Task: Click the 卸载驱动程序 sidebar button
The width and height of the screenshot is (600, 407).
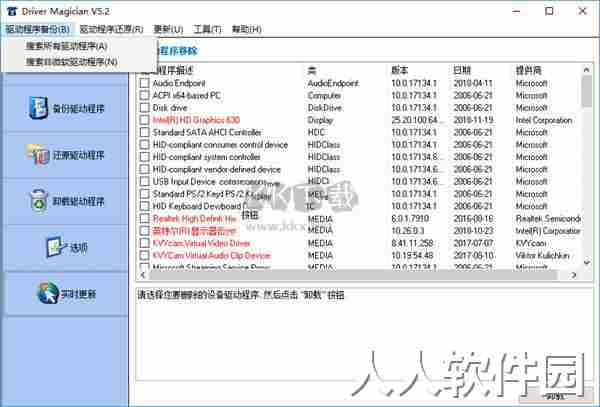Action: click(x=65, y=201)
